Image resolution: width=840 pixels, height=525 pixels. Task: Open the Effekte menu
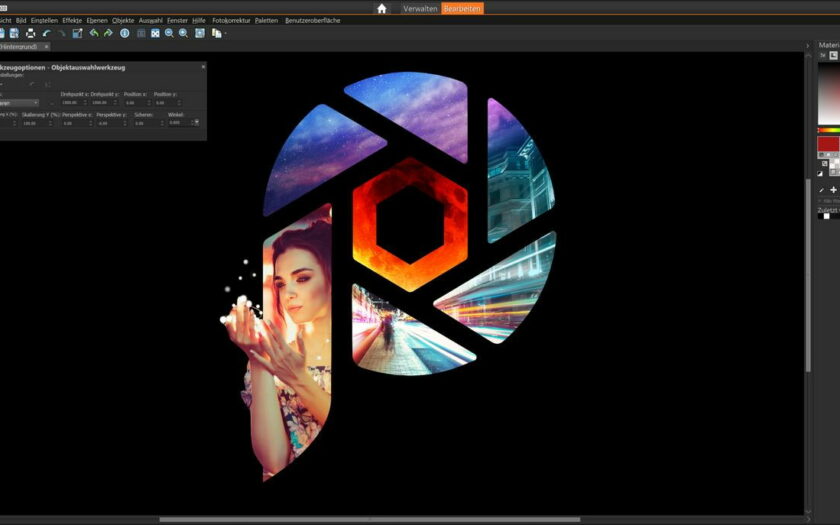point(72,20)
